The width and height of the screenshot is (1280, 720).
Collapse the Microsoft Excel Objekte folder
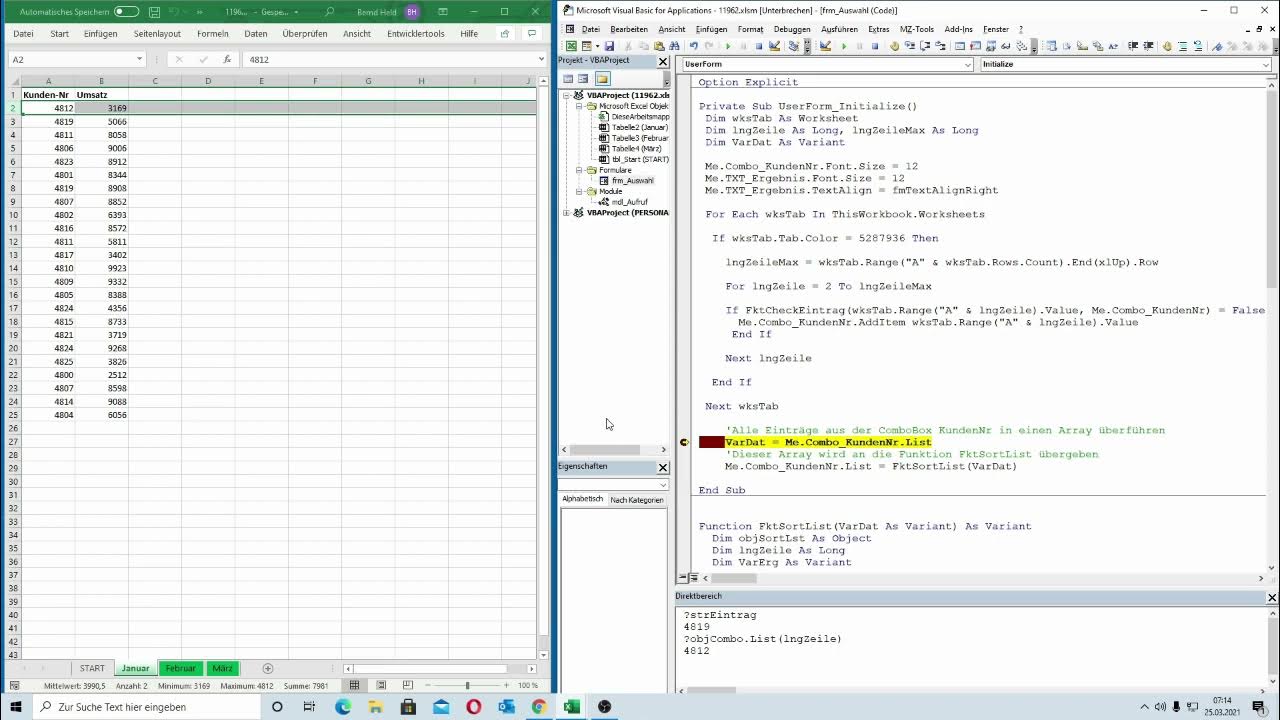579,106
